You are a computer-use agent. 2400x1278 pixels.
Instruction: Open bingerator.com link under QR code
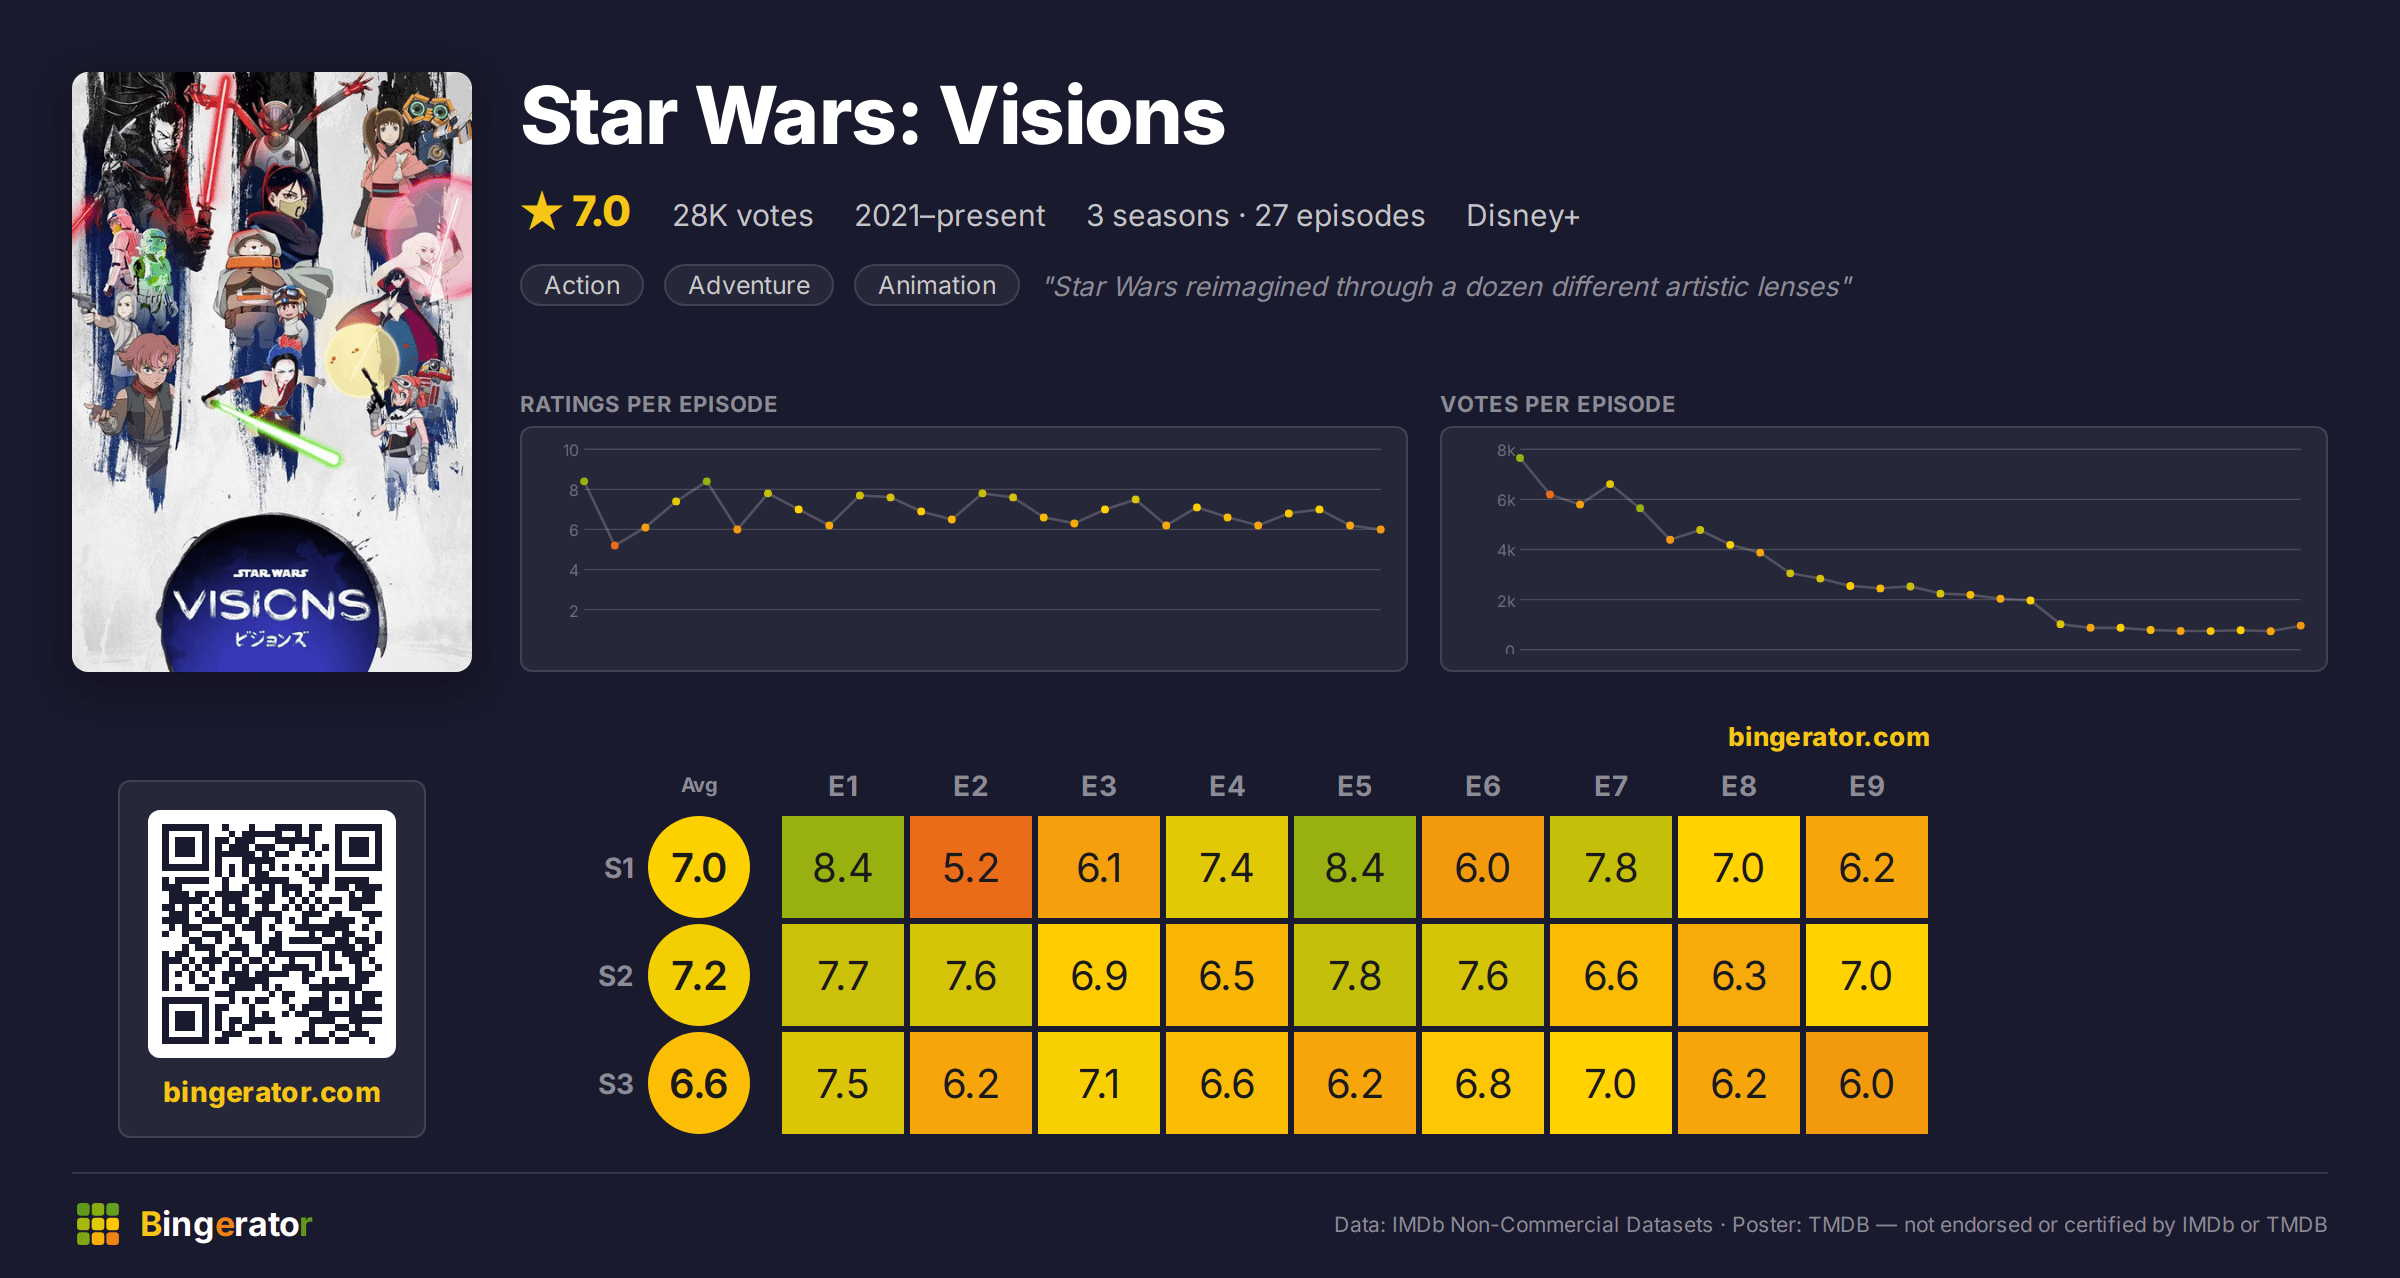pos(272,1092)
